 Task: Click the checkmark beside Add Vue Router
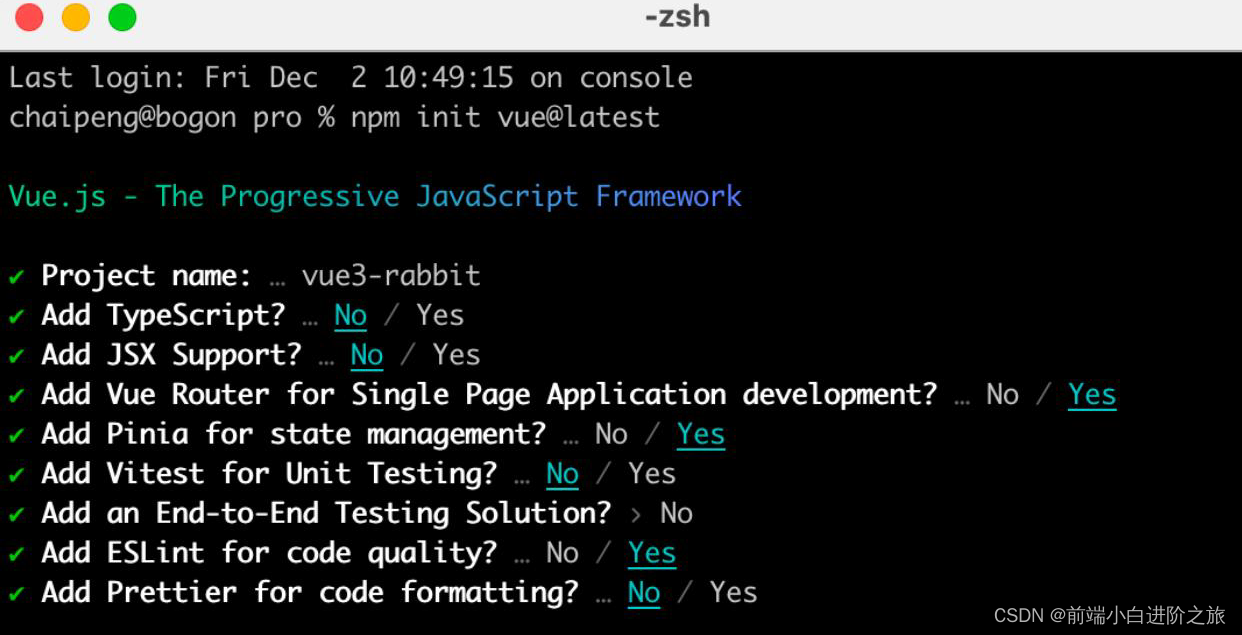[16, 396]
